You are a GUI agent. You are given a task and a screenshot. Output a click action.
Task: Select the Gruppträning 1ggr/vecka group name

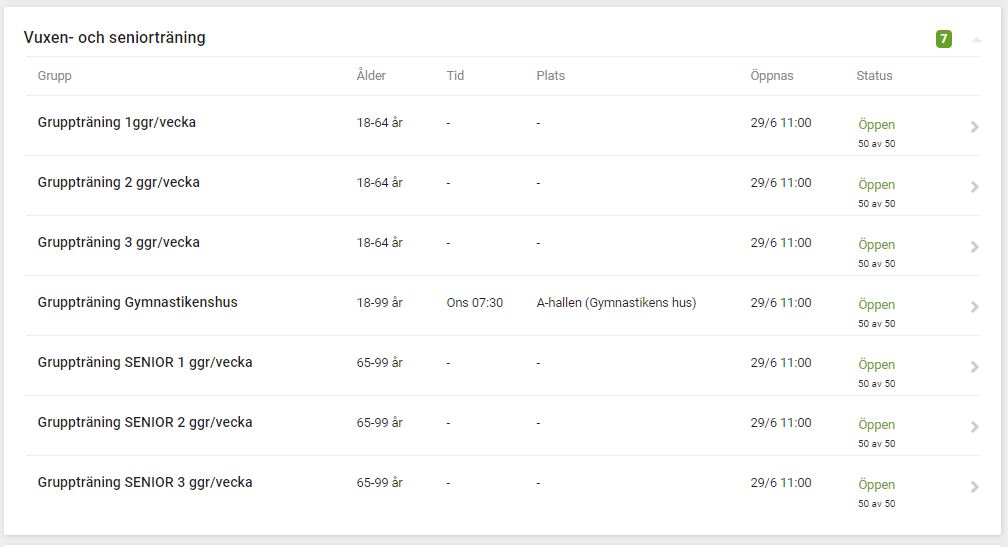(116, 123)
